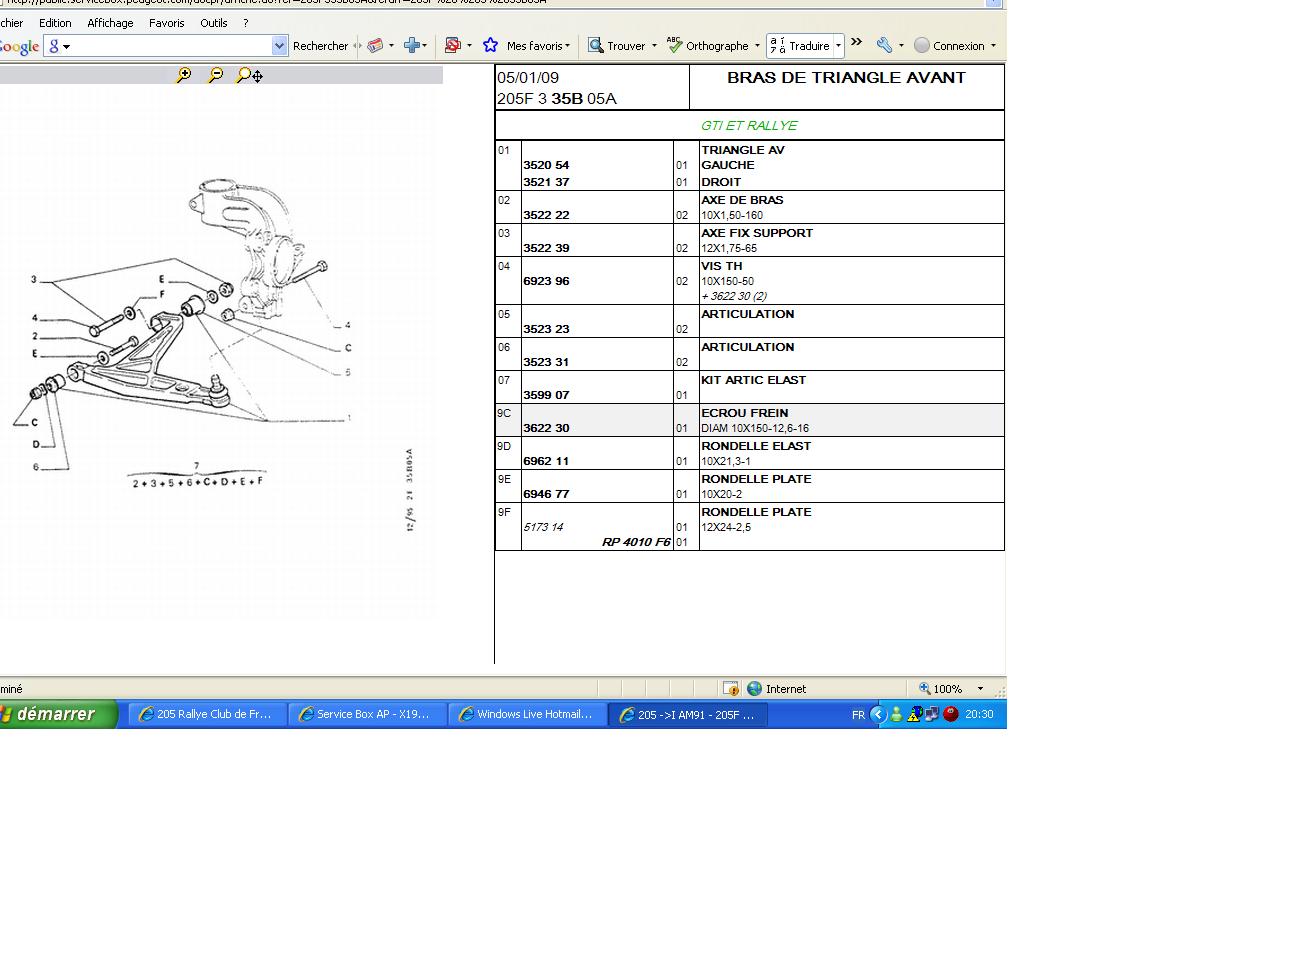Click the FR language indicator
Viewport: 1296px width, 972px height.
pos(858,715)
